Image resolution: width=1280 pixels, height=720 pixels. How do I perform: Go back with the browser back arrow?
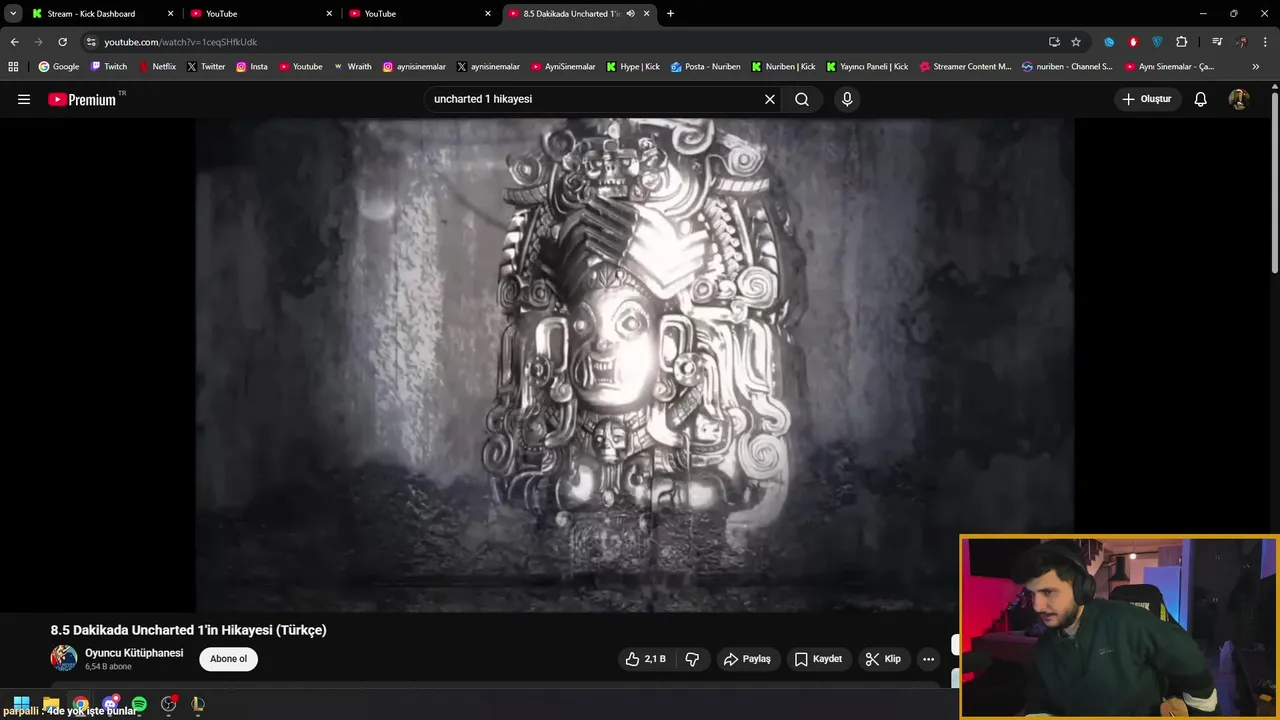tap(14, 42)
